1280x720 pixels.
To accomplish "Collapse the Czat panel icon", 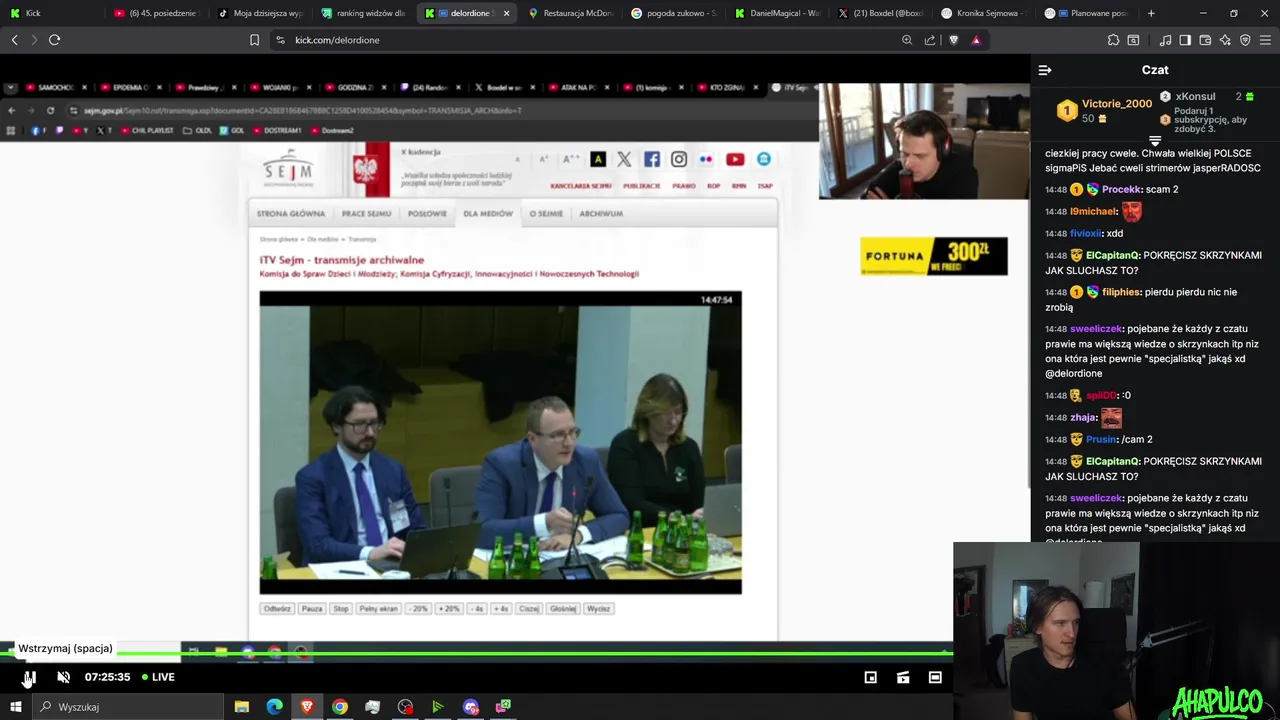I will [x=1045, y=70].
